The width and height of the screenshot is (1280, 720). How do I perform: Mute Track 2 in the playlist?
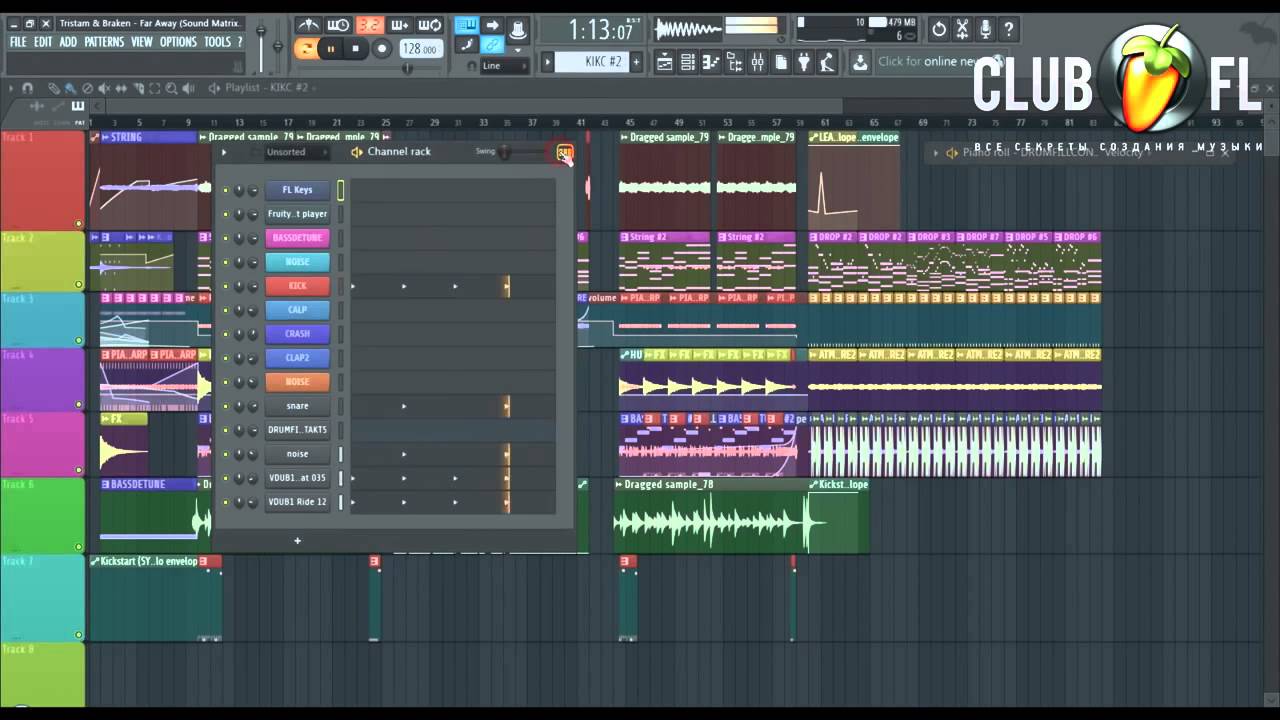(79, 285)
